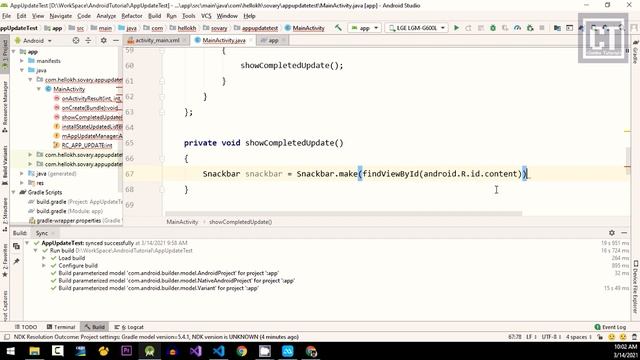Toggle the Resource Manager side panel
Screen dimensions: 640x360
[x=4, y=107]
